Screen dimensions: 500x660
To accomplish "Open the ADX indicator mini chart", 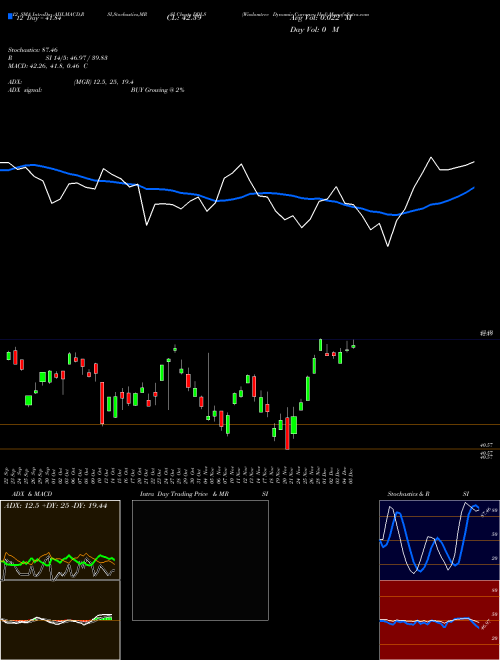I will click(x=61, y=540).
